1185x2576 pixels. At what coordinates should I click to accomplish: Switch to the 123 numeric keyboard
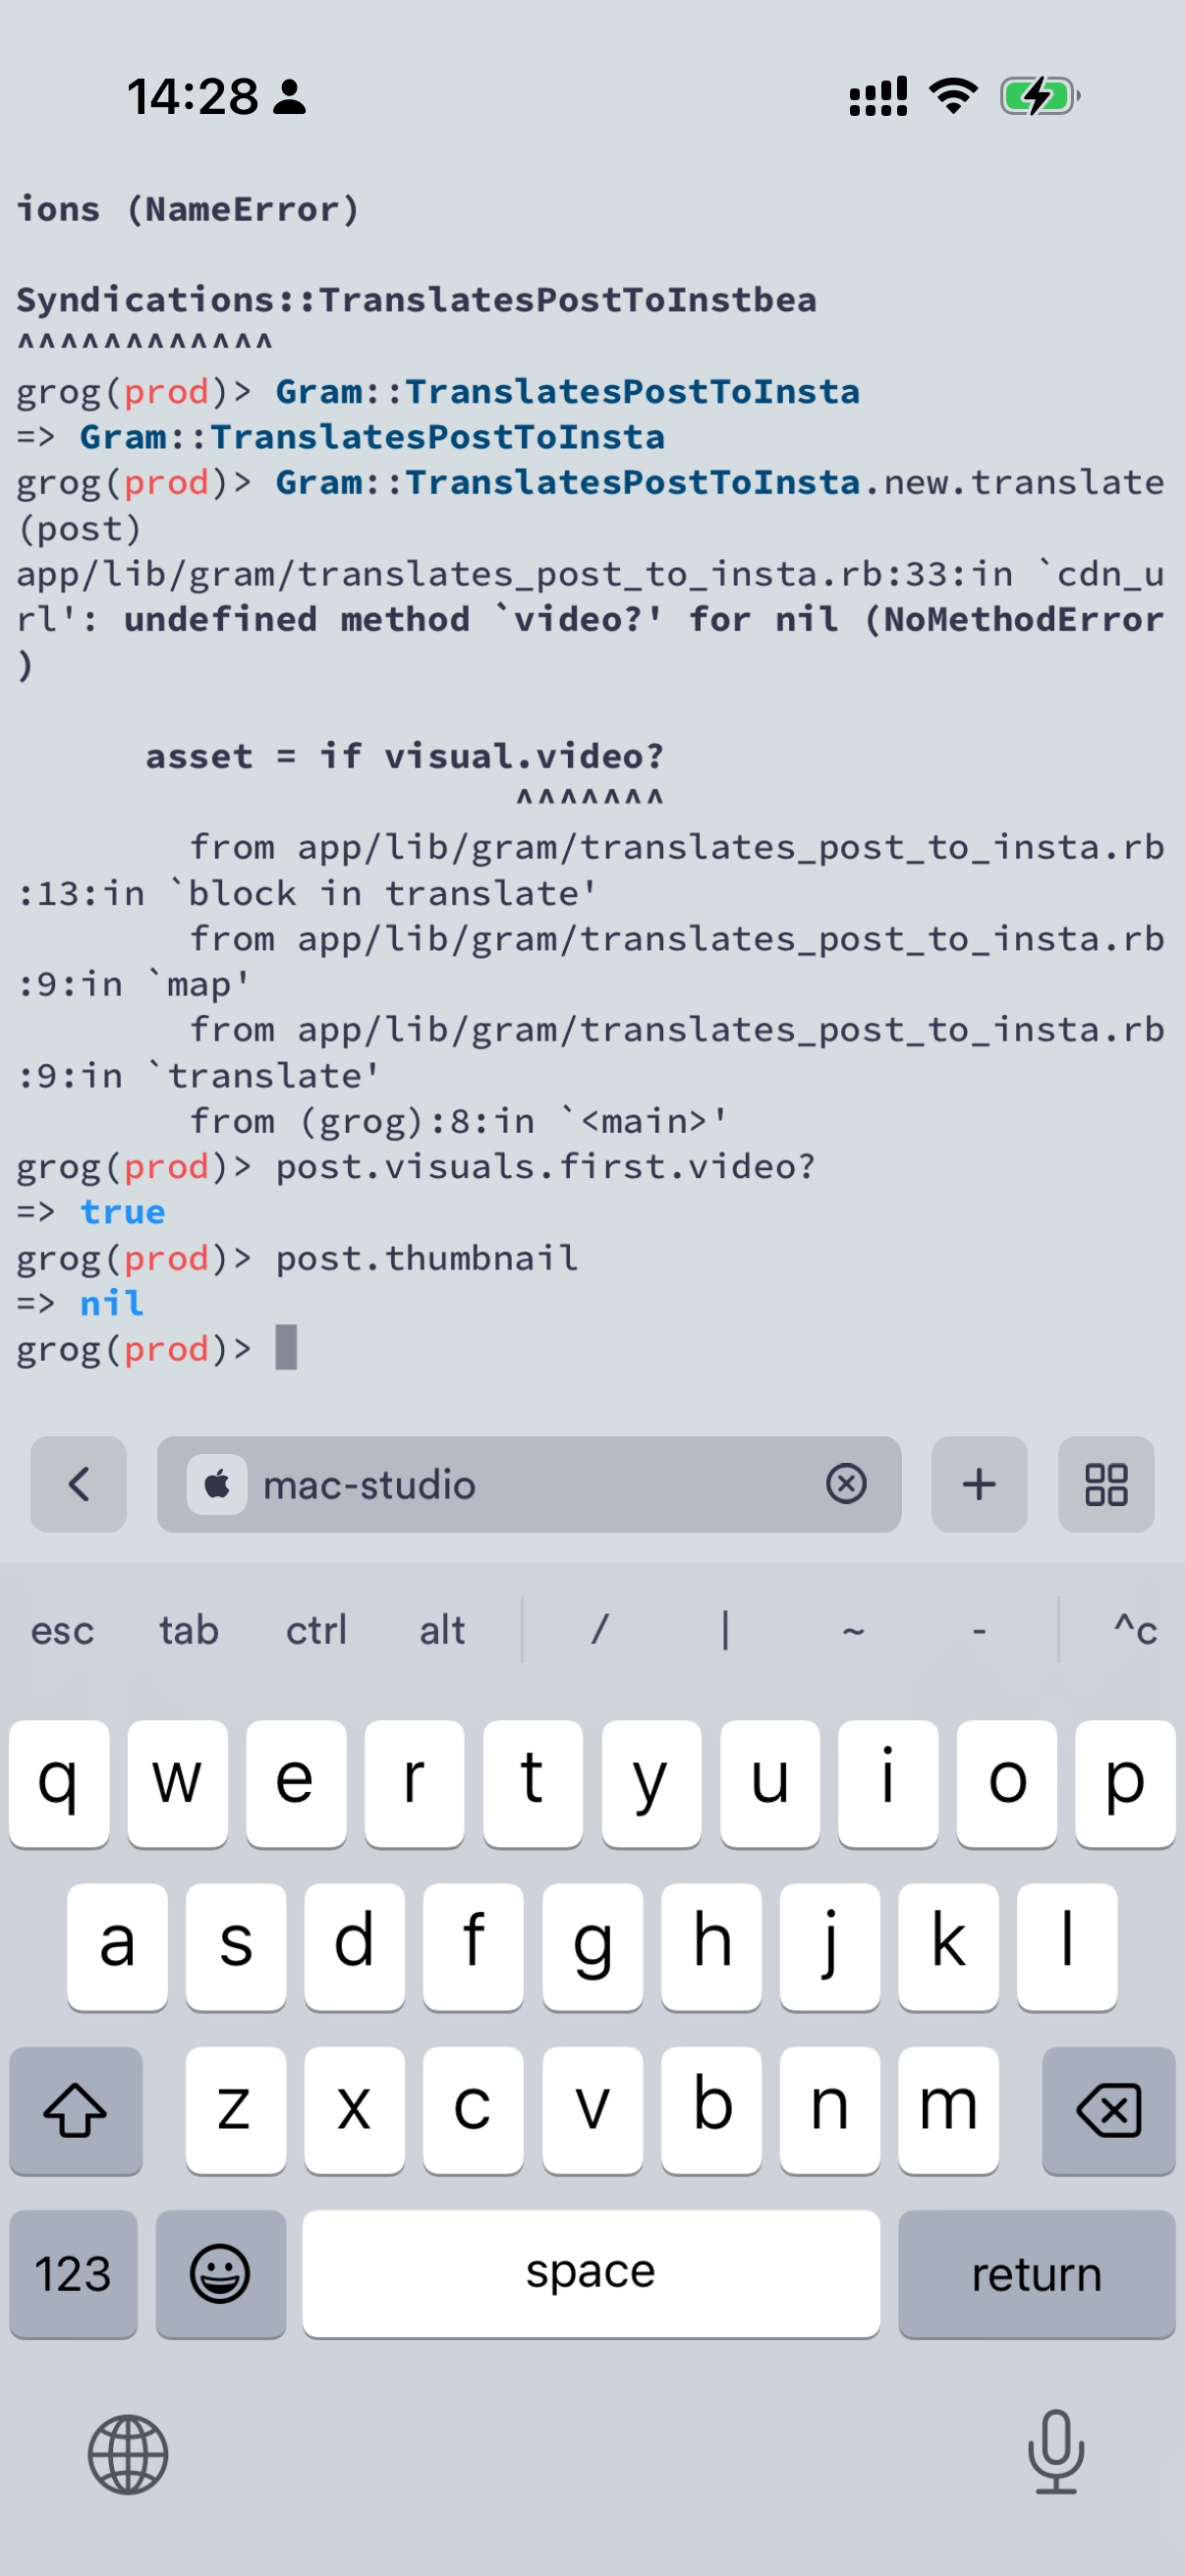coord(73,2274)
